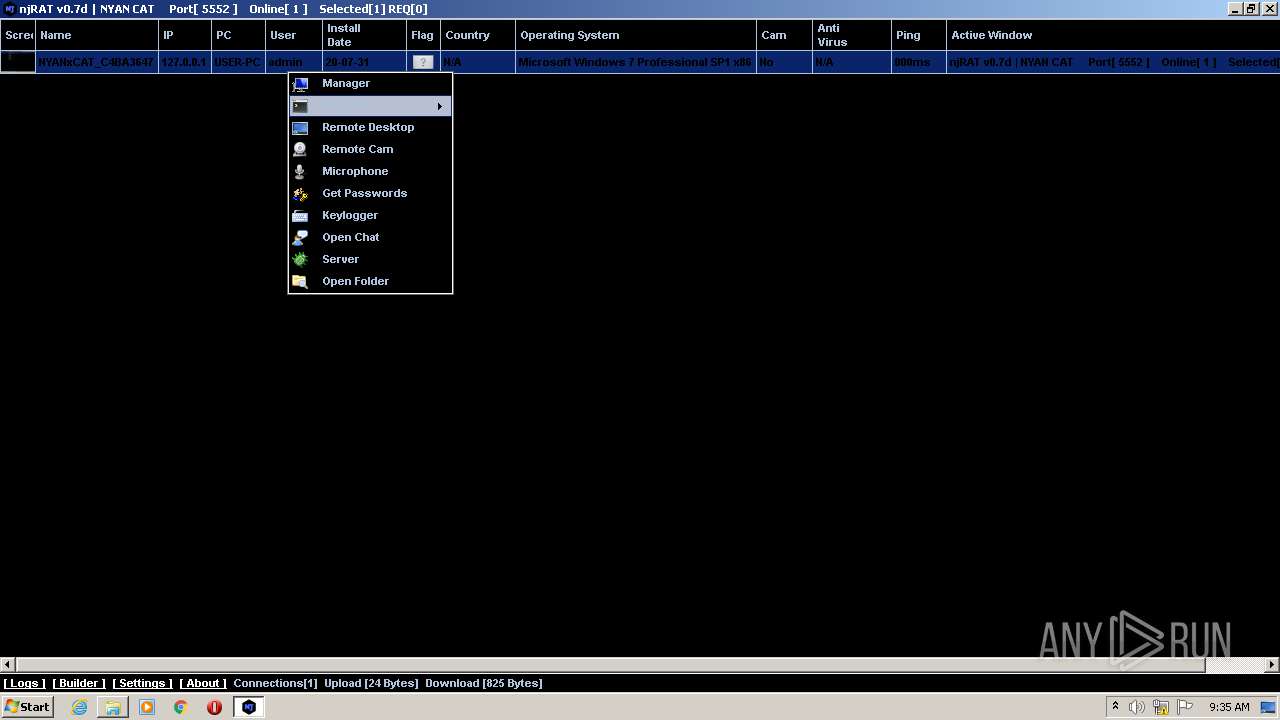Click the horizontal scrollbar left arrow

7,664
